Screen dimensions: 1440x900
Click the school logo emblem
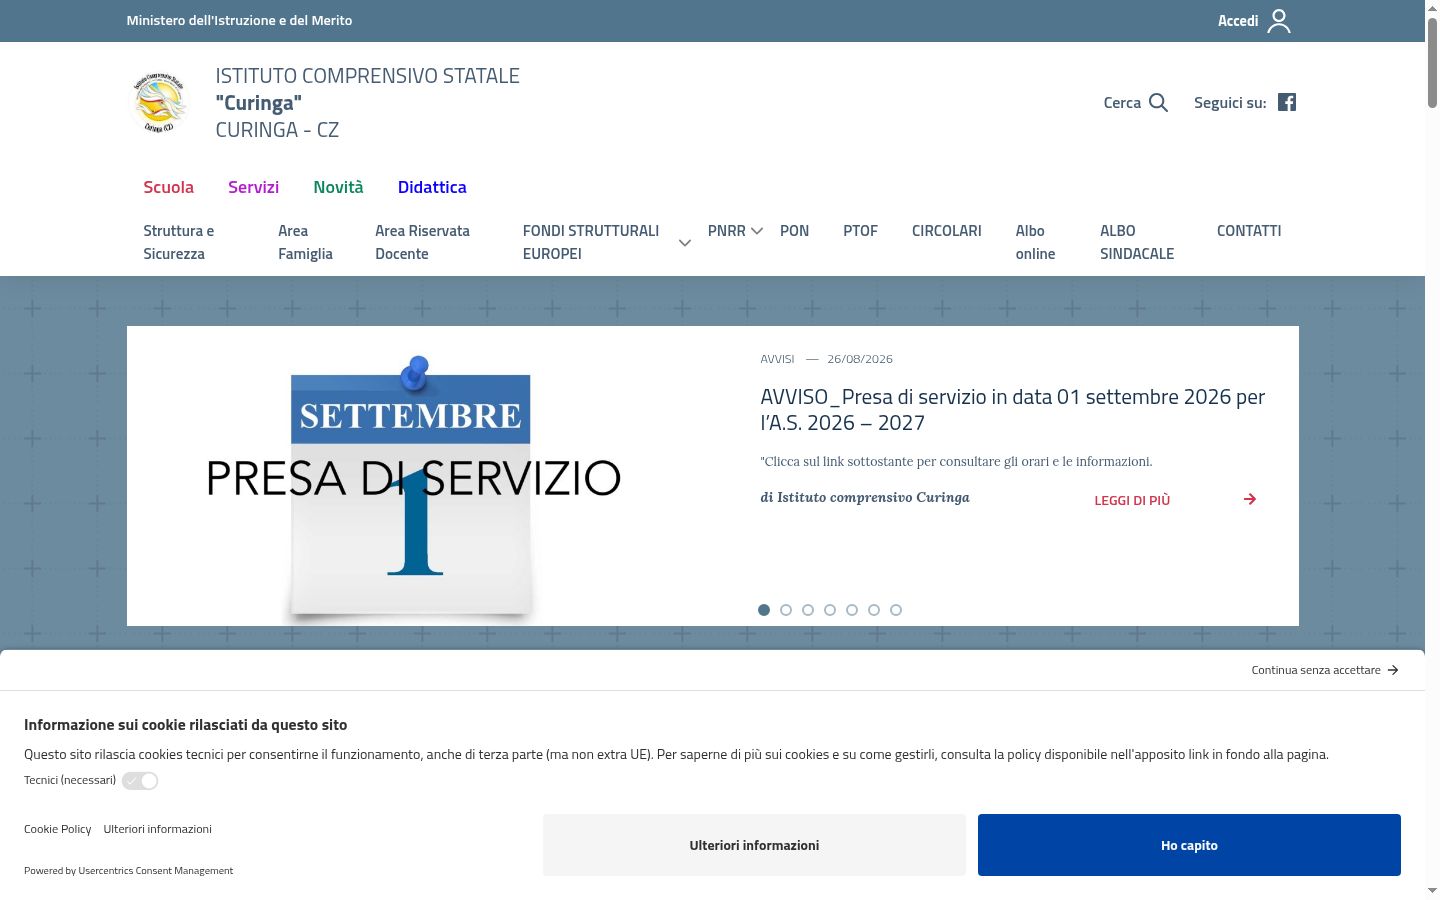tap(160, 102)
